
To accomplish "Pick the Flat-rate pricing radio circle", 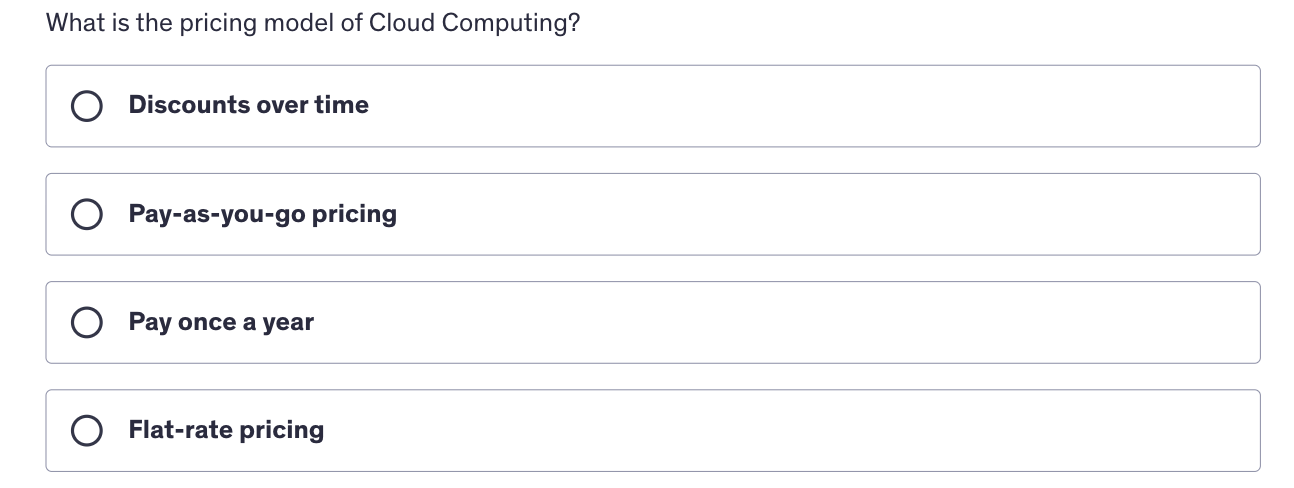I will click(87, 431).
